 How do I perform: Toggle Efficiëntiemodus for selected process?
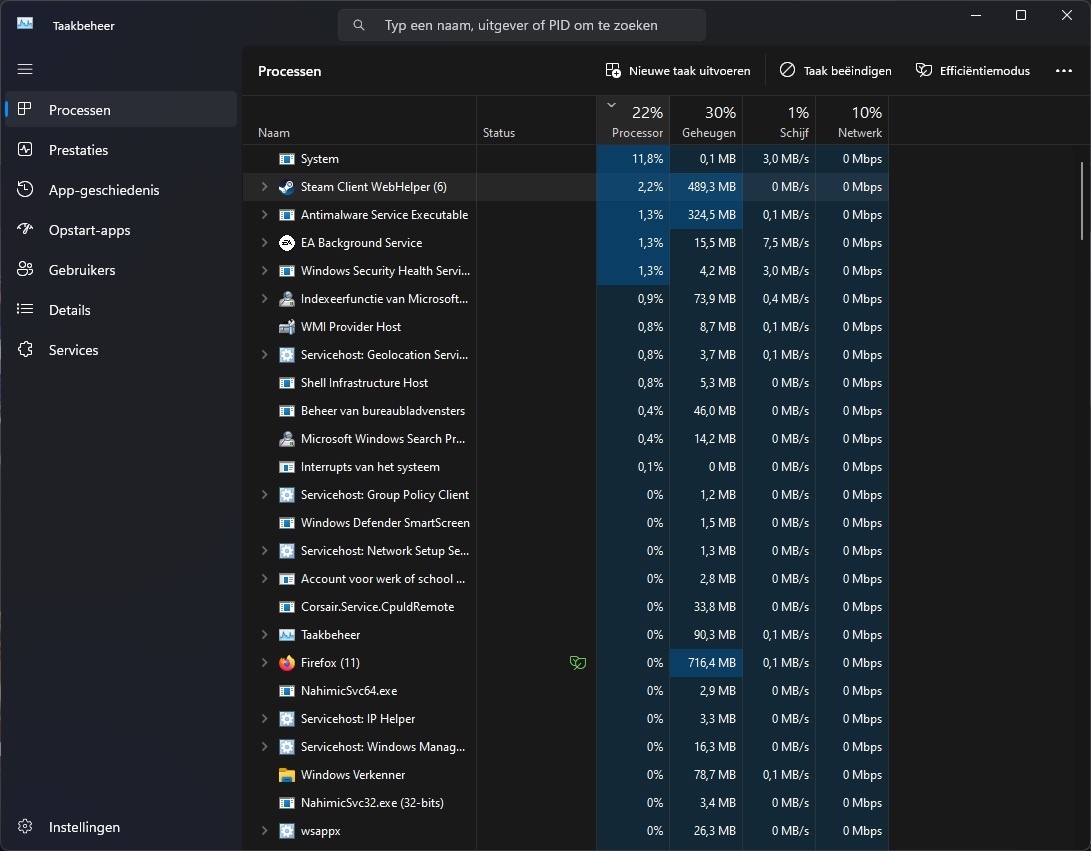(973, 70)
